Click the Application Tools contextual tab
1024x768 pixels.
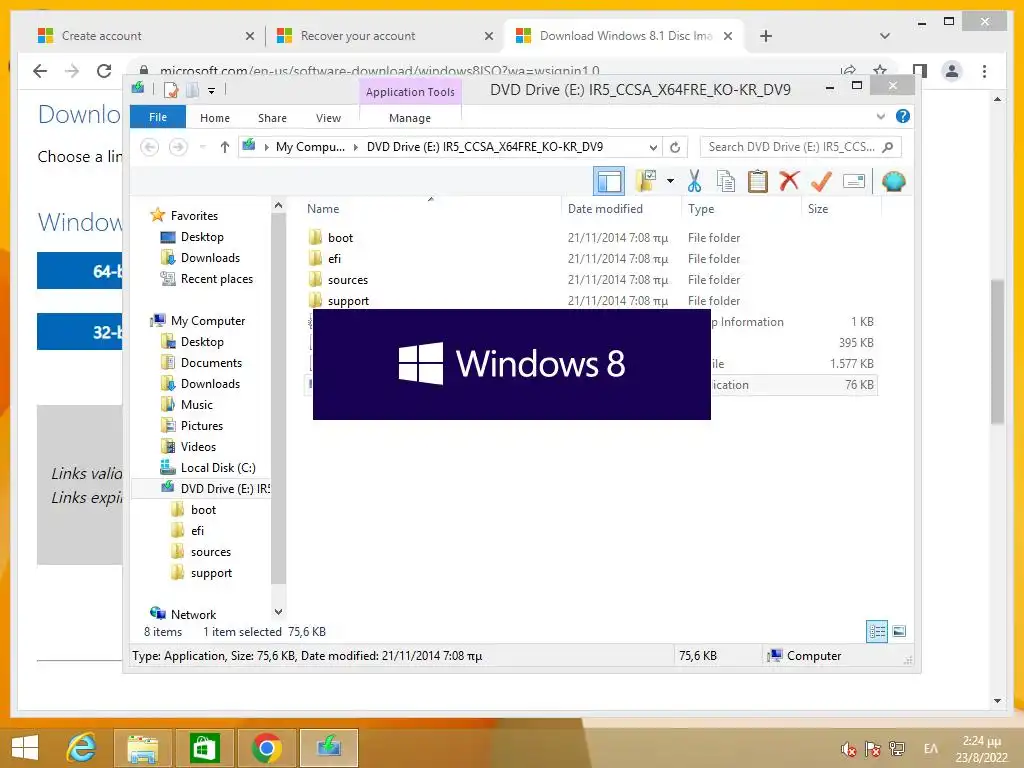[x=410, y=91]
